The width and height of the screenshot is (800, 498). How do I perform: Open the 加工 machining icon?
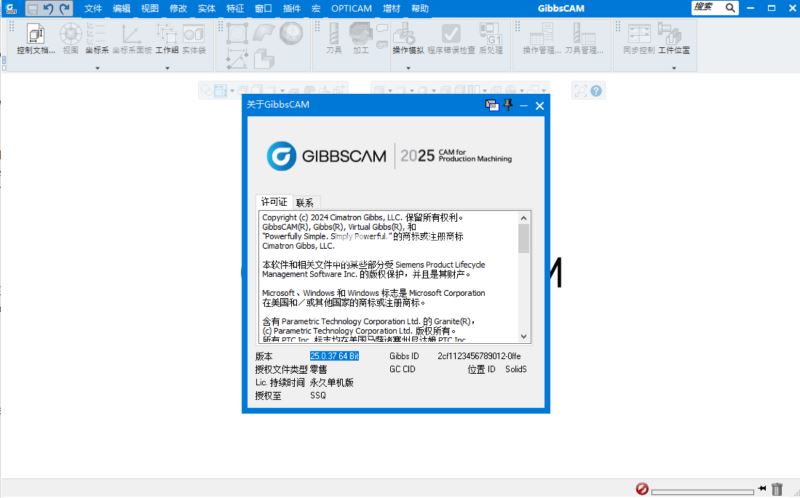(x=361, y=38)
